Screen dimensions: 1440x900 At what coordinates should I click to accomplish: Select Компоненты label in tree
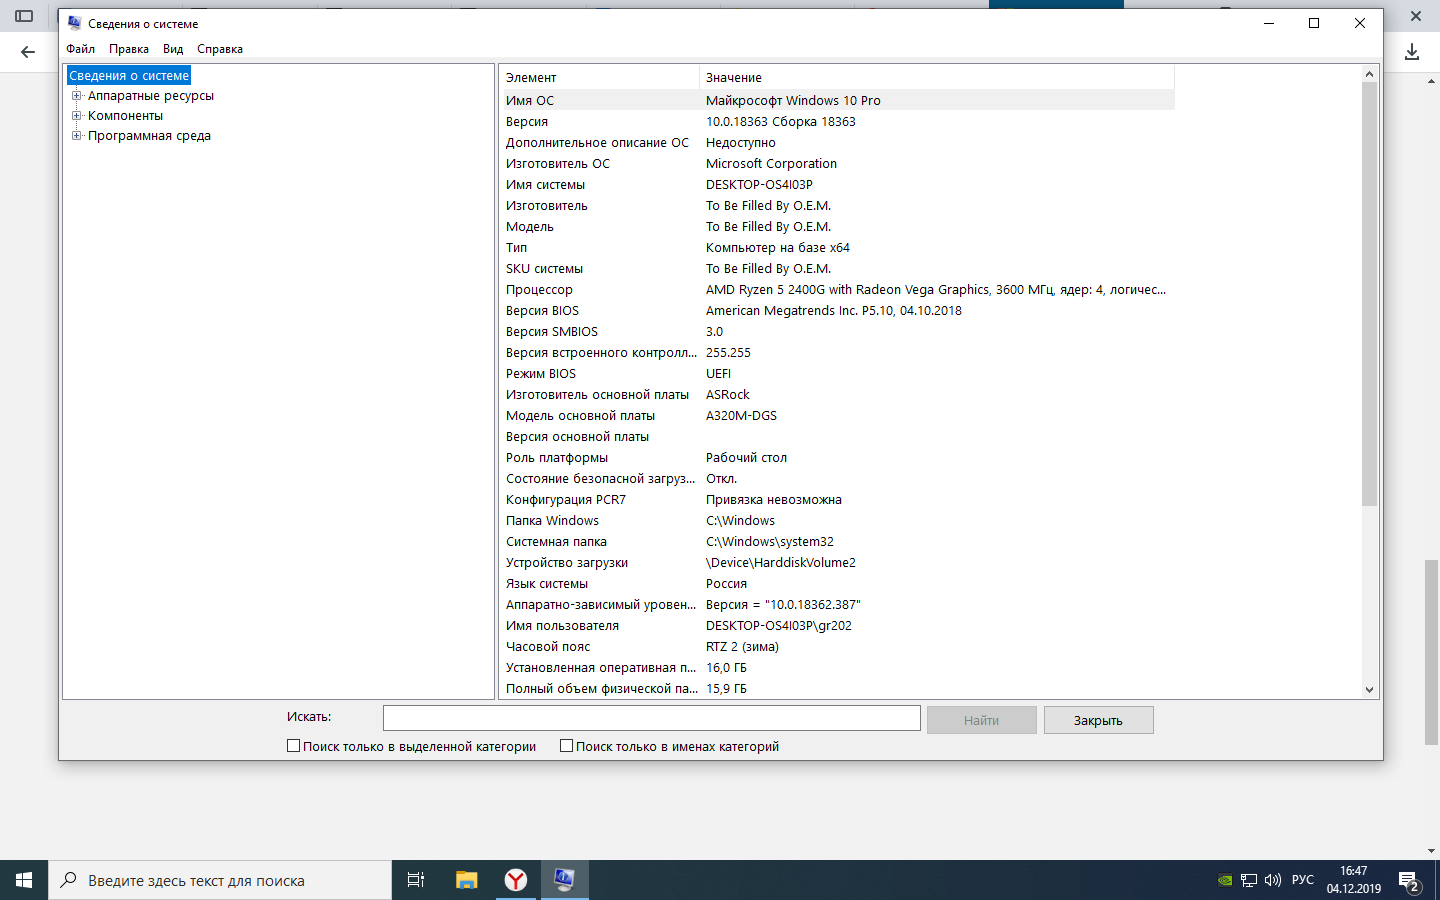(x=125, y=116)
